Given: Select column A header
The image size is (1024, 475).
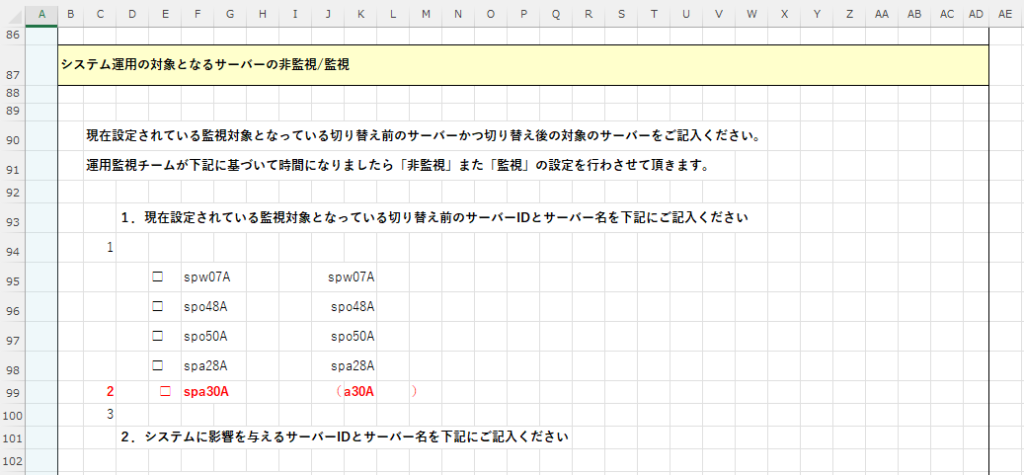Looking at the screenshot, I should tap(41, 13).
